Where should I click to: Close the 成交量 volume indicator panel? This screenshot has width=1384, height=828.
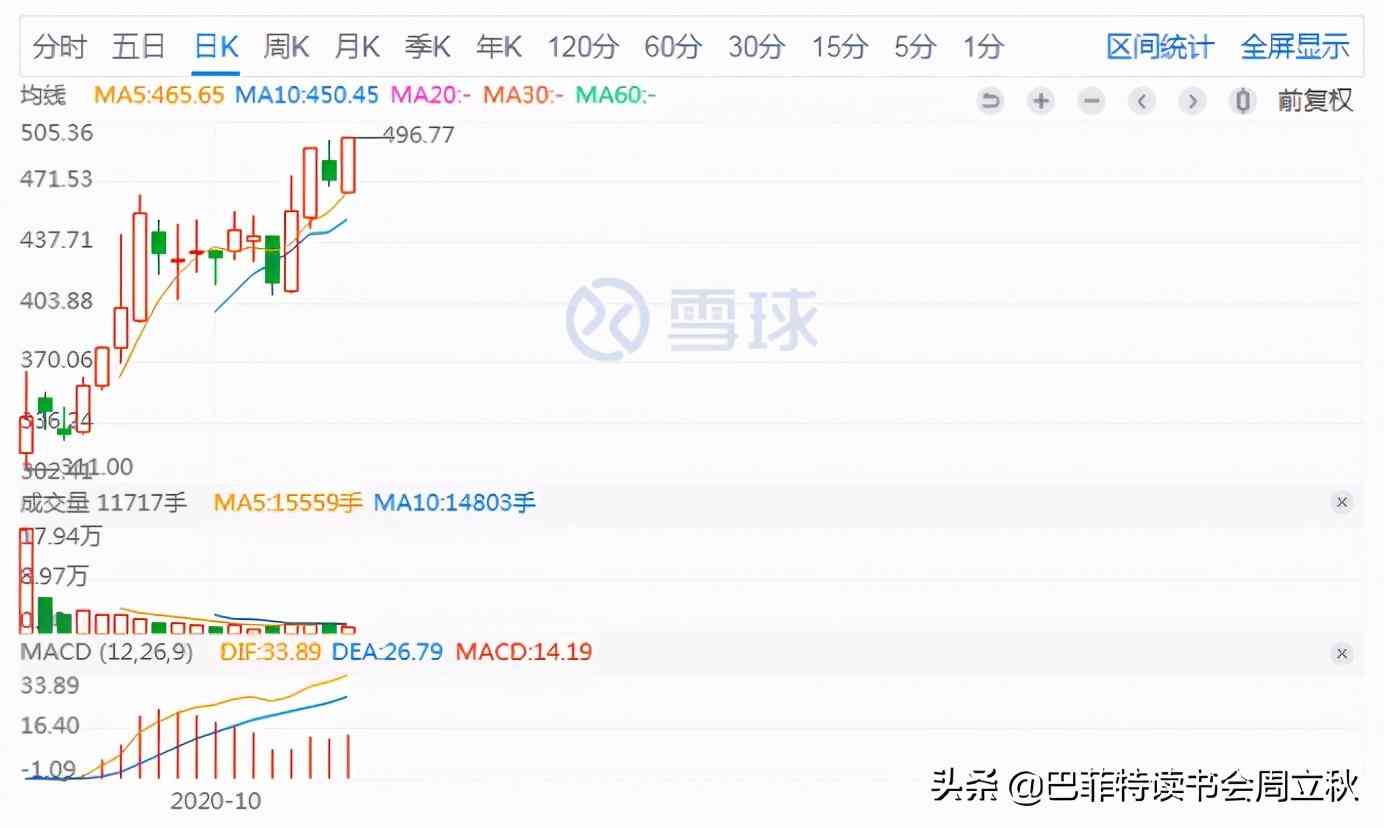point(1342,502)
